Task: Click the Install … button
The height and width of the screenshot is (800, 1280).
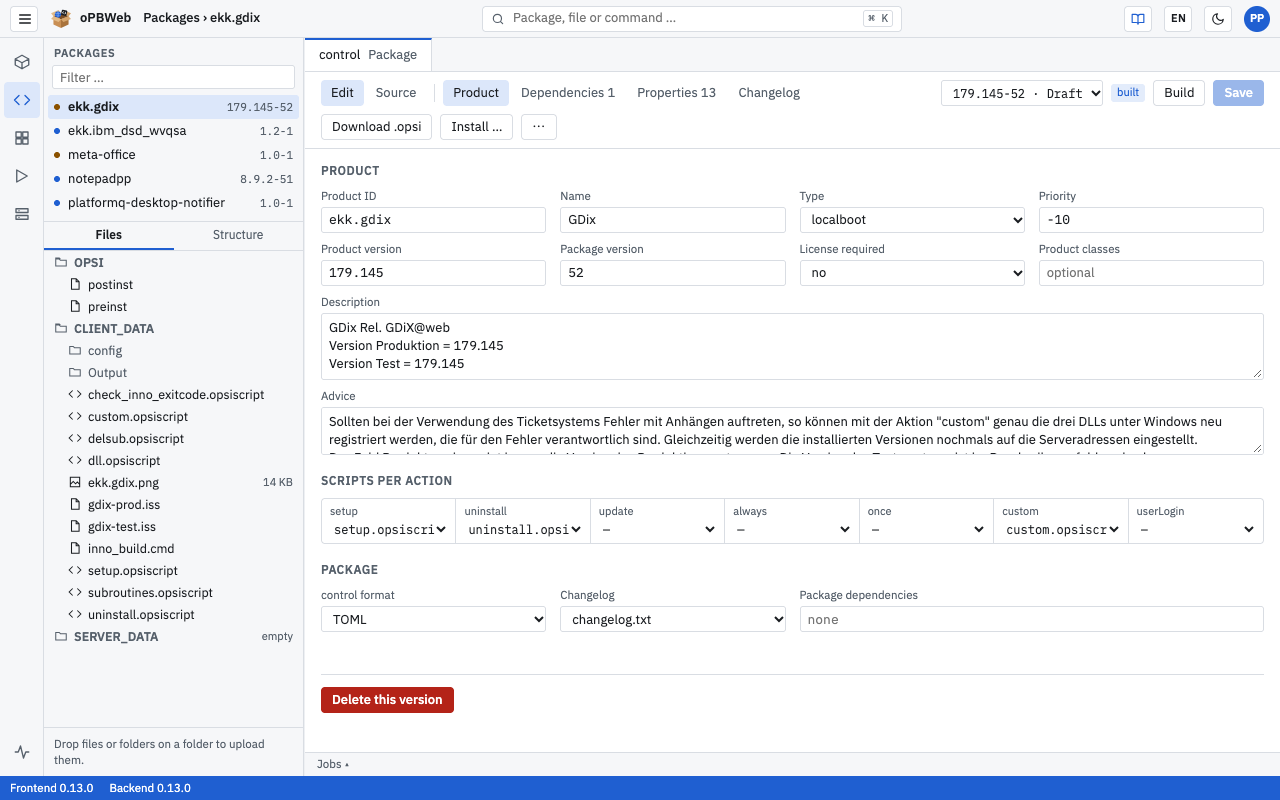Action: click(477, 127)
